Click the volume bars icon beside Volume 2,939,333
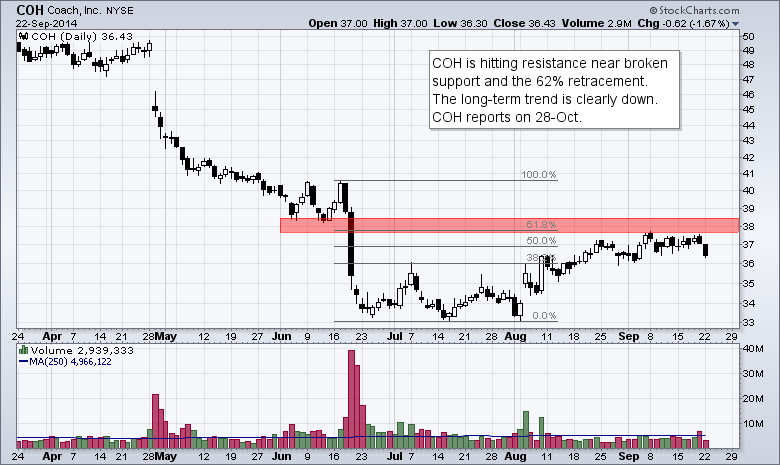The width and height of the screenshot is (780, 465). coord(23,350)
